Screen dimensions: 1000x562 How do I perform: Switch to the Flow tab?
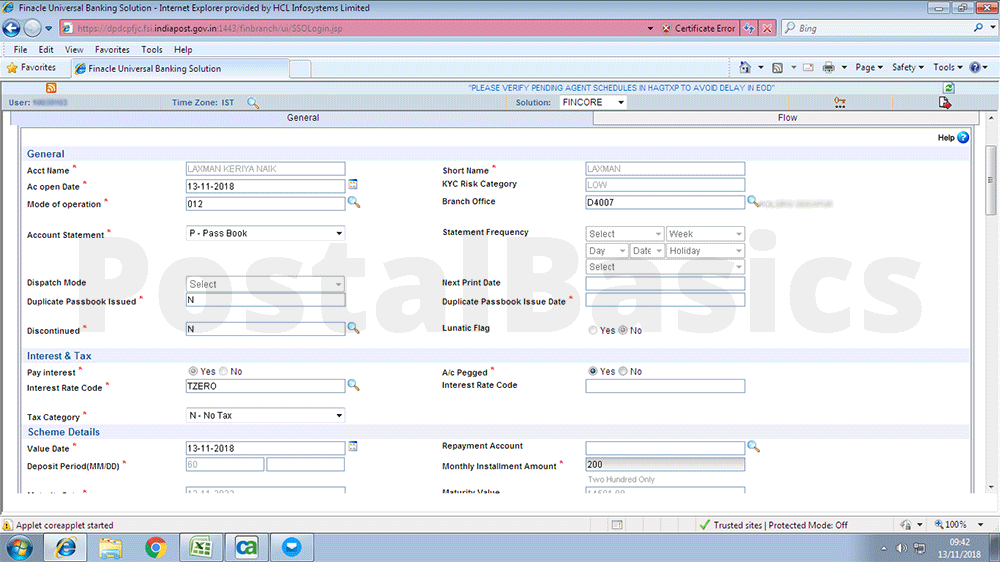coord(787,118)
